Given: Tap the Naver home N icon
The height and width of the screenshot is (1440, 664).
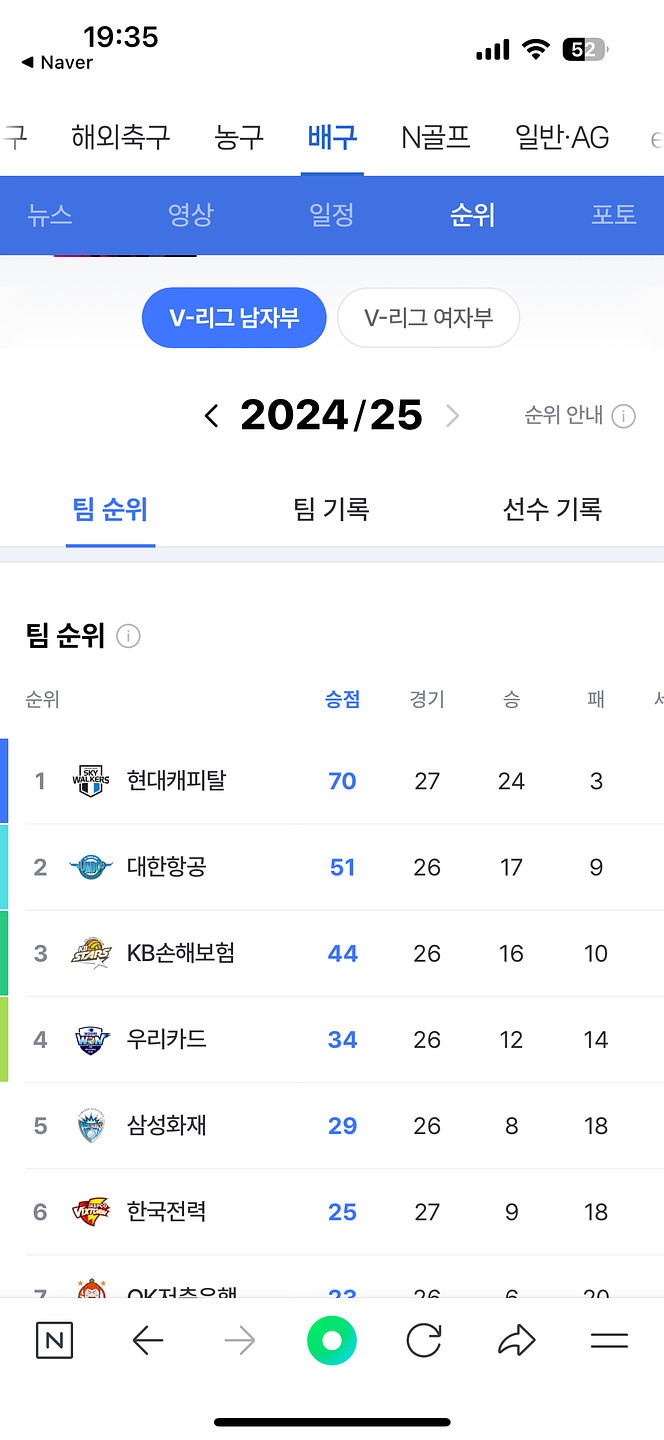Looking at the screenshot, I should 54,1340.
